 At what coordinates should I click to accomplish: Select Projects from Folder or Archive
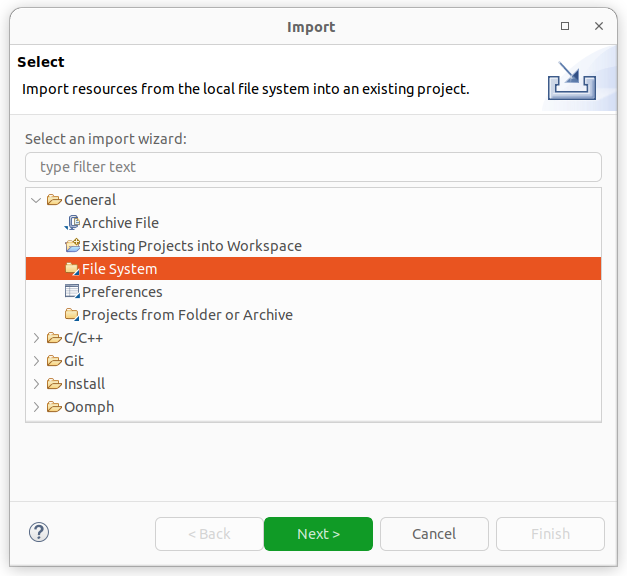187,315
